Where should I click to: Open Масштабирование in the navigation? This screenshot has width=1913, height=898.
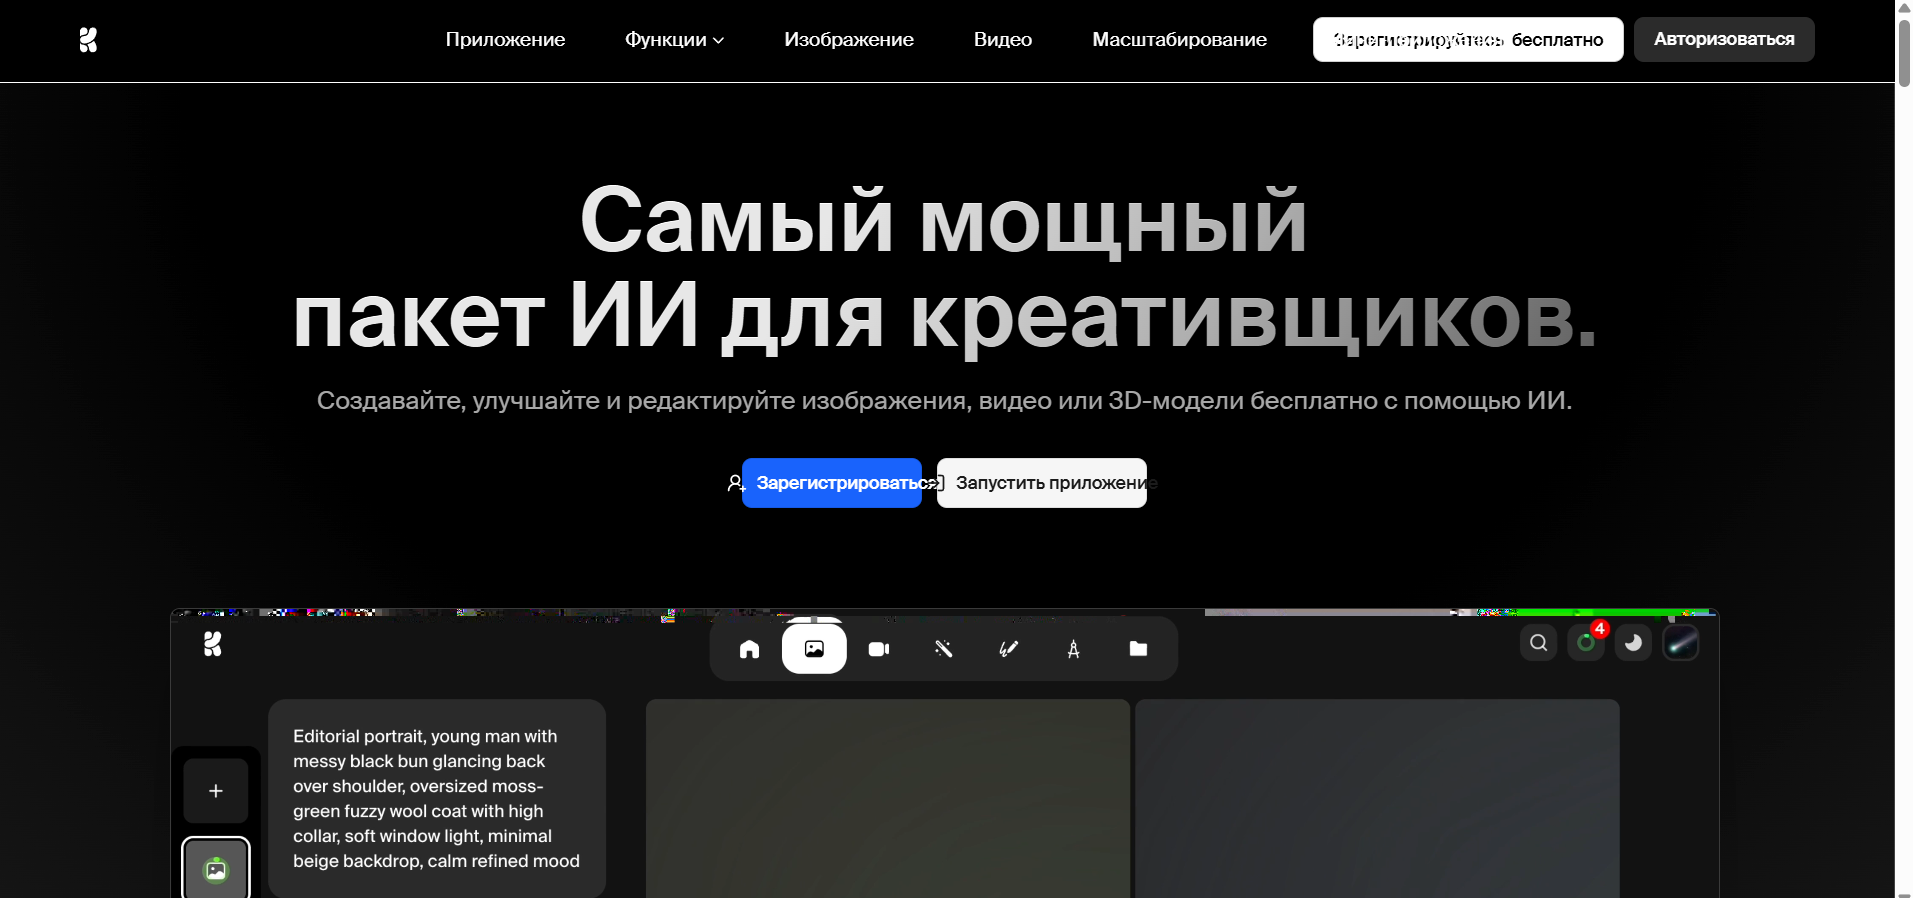(x=1179, y=40)
